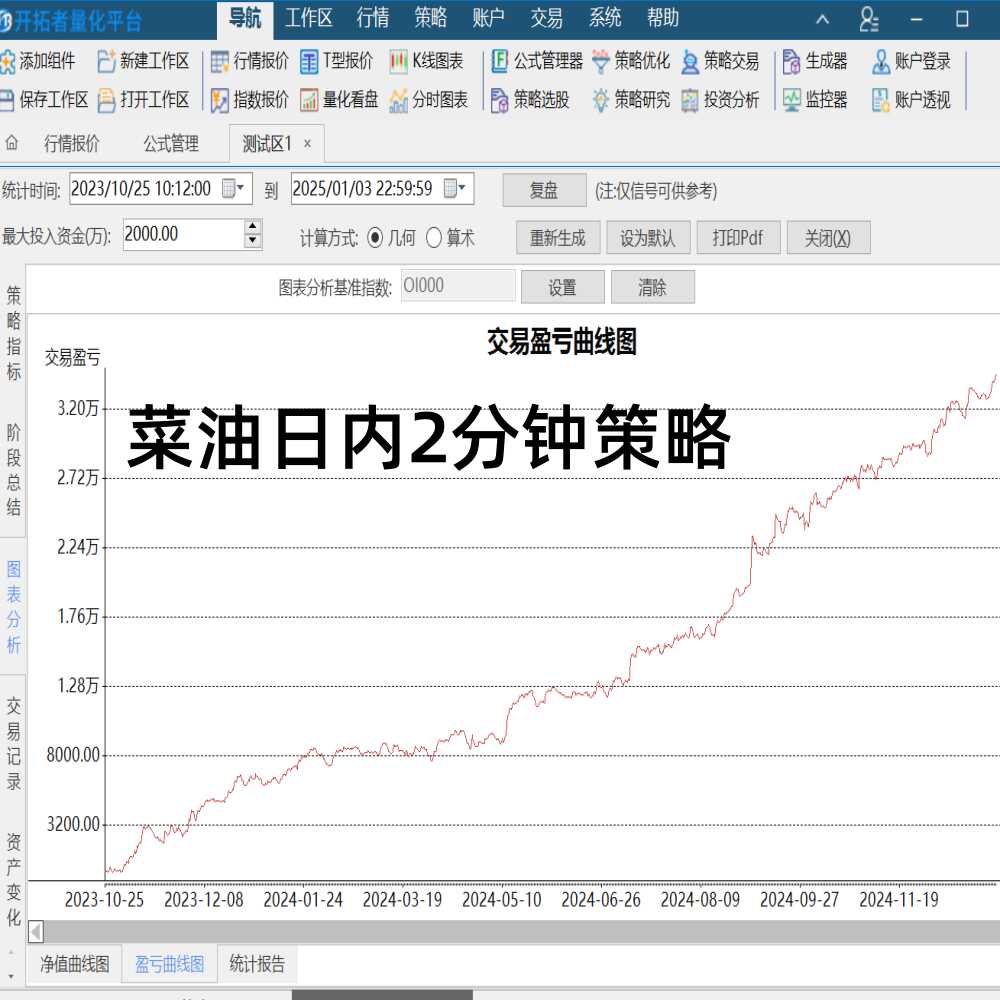Image resolution: width=1000 pixels, height=1000 pixels.
Task: Collapse the ribbon with the chevron arrow
Action: tap(822, 18)
